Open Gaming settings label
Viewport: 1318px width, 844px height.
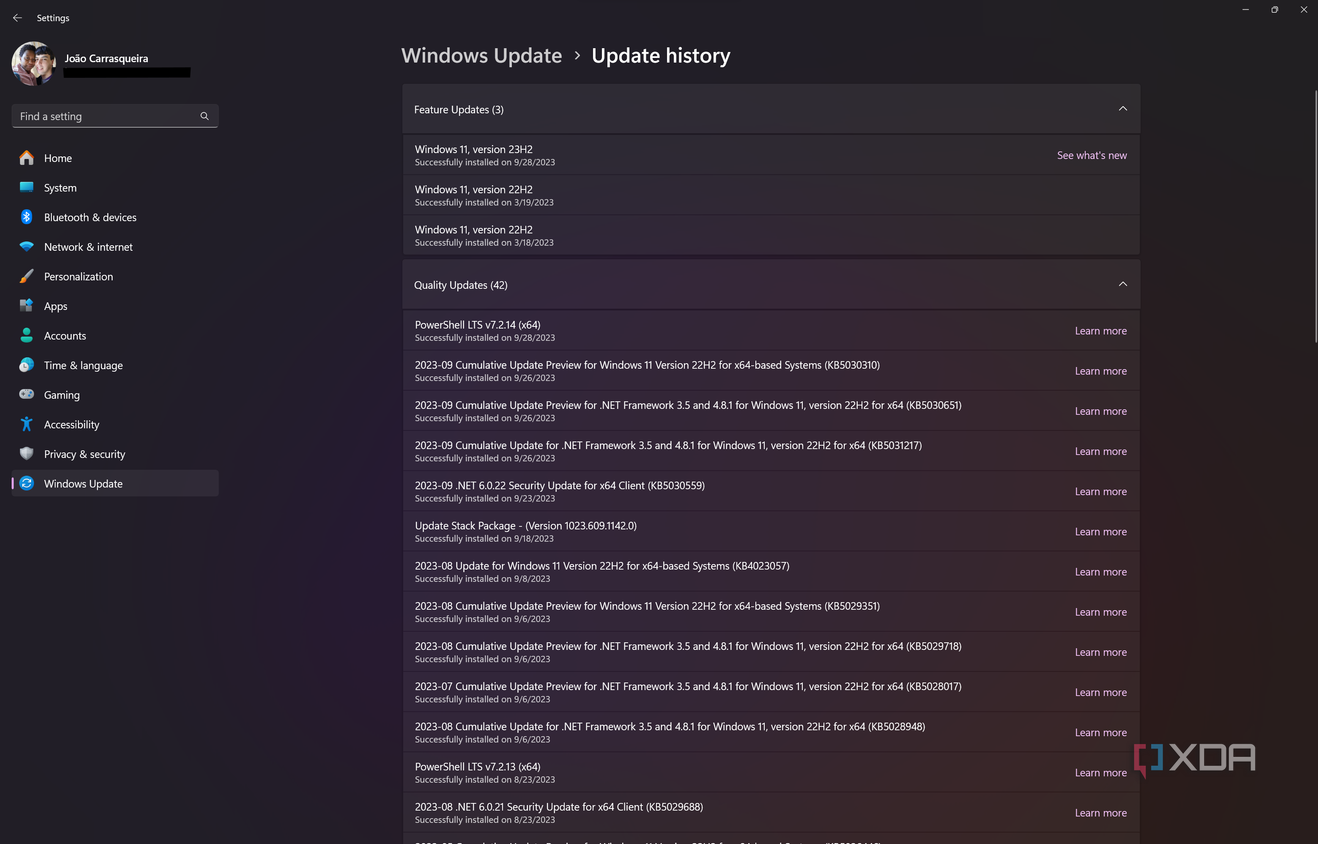coord(62,395)
